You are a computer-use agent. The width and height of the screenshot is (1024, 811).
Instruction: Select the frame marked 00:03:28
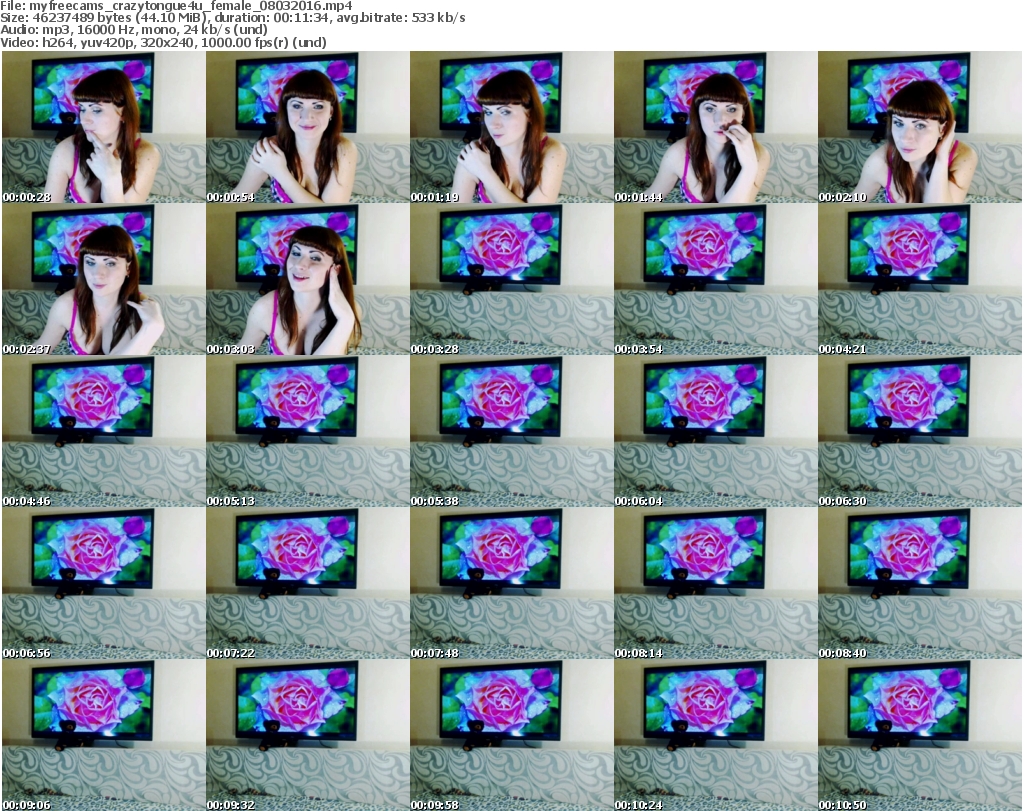511,280
